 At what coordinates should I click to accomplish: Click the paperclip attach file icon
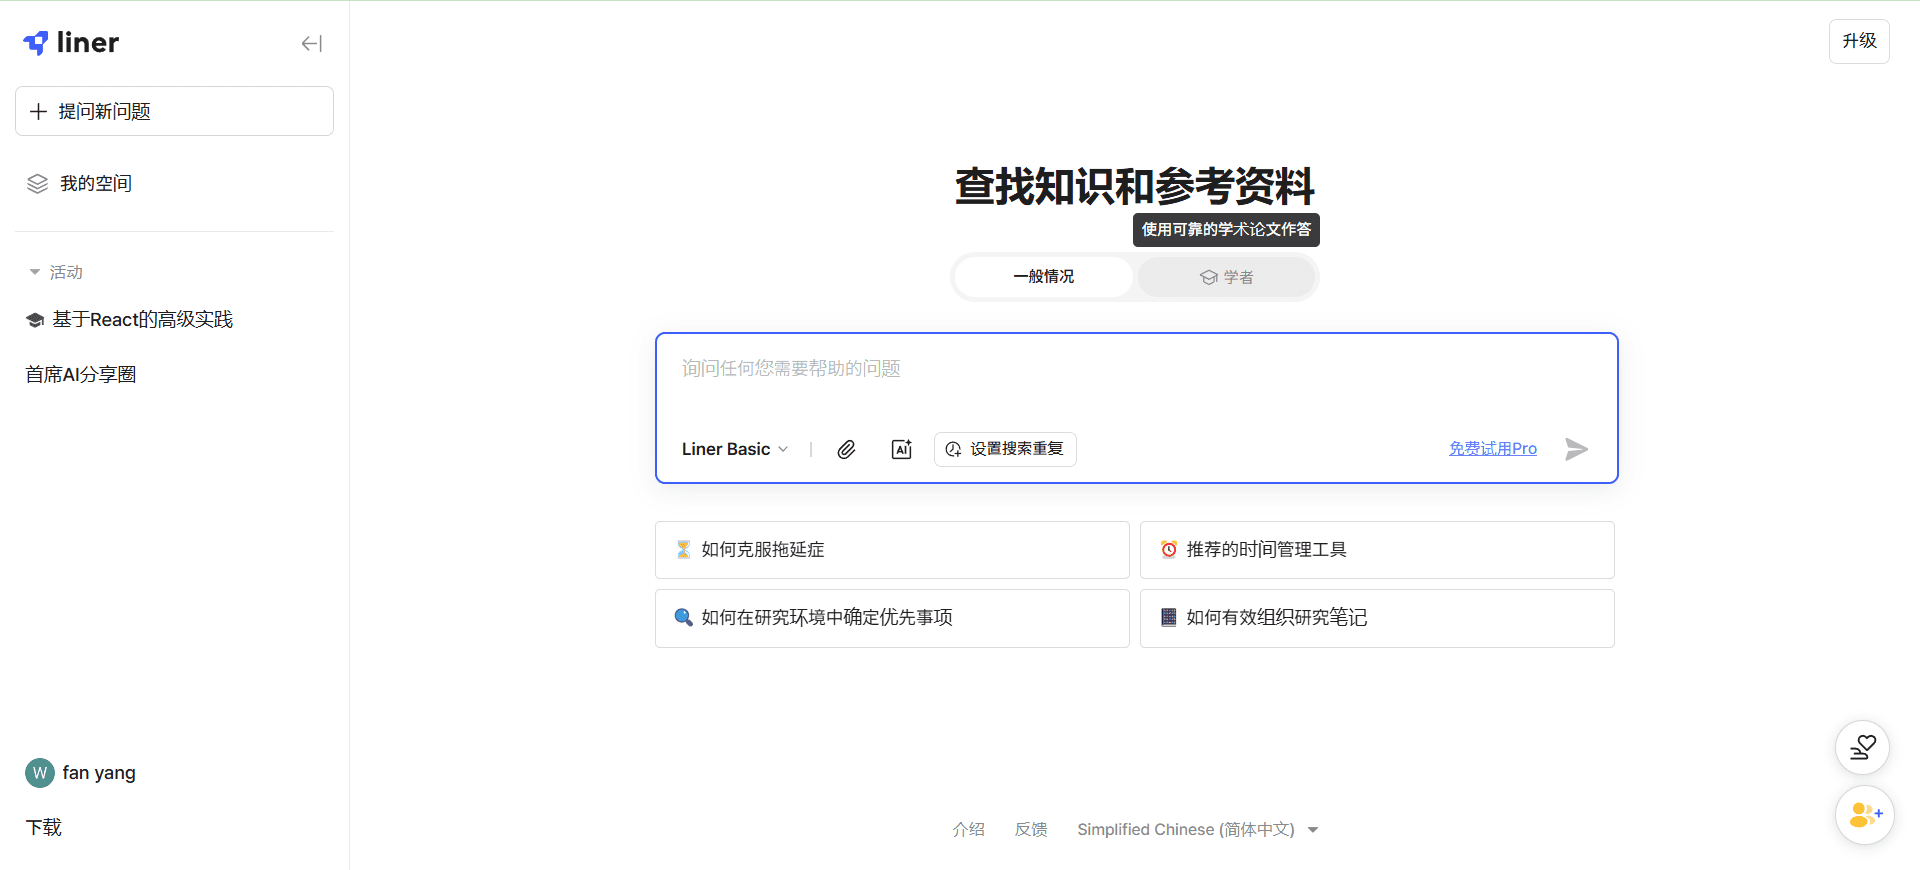[x=846, y=449]
